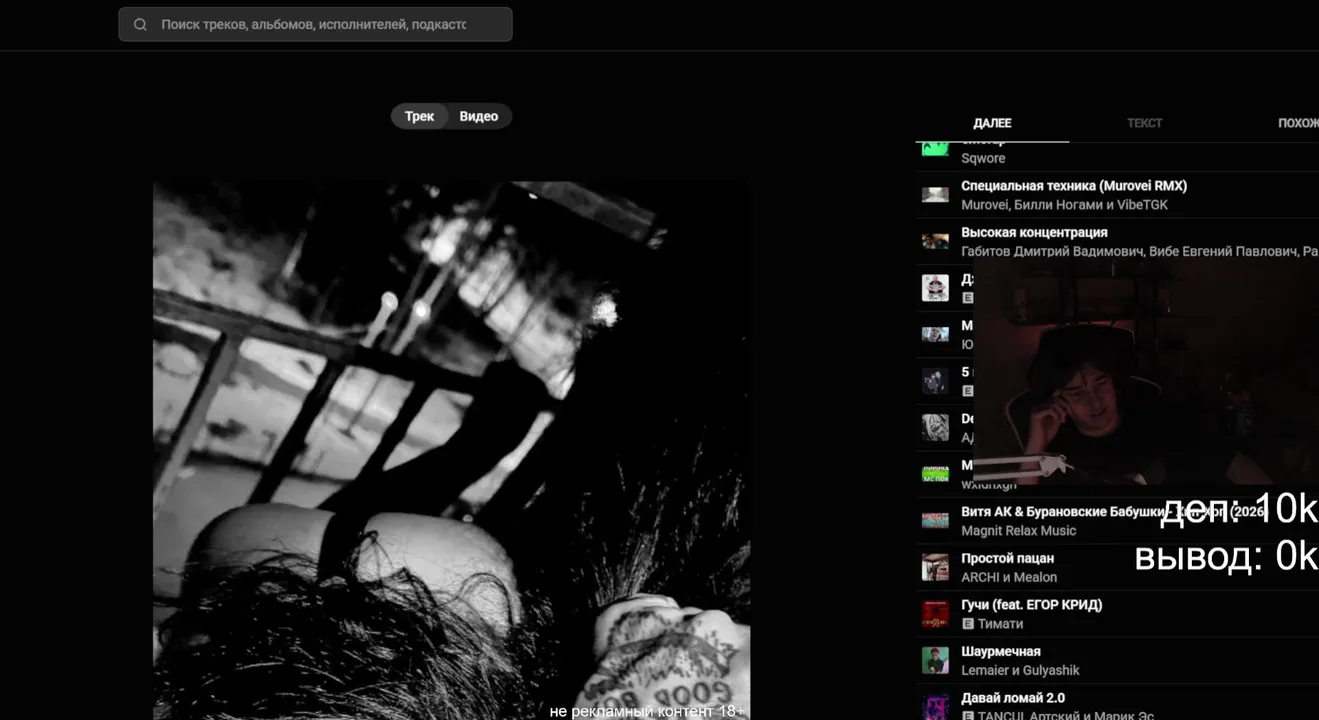Viewport: 1319px width, 720px height.
Task: Click cover thumbnail of Витя АК track
Action: tap(935, 521)
